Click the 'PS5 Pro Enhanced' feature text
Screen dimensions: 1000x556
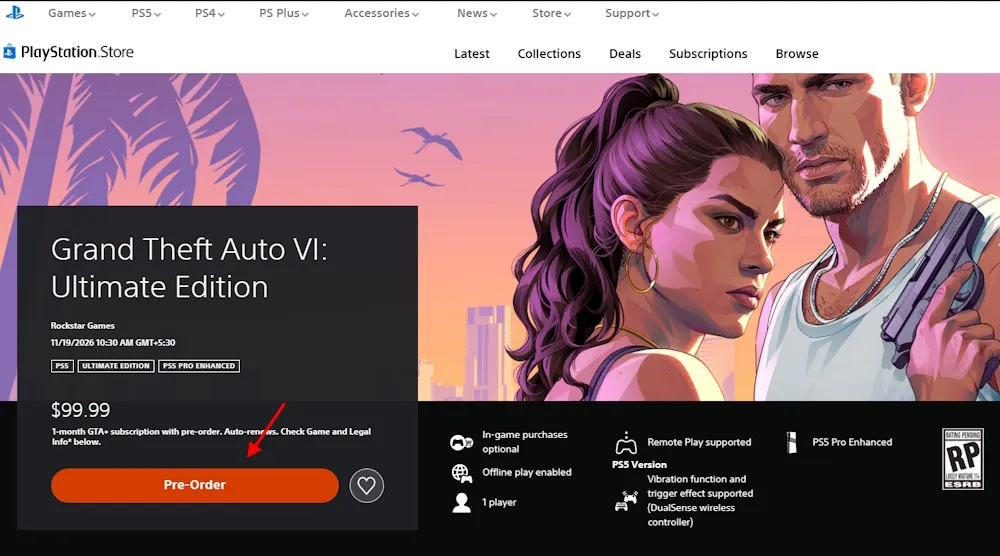coord(852,442)
